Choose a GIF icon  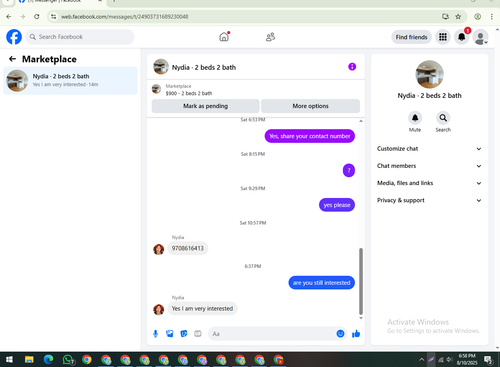(x=198, y=334)
